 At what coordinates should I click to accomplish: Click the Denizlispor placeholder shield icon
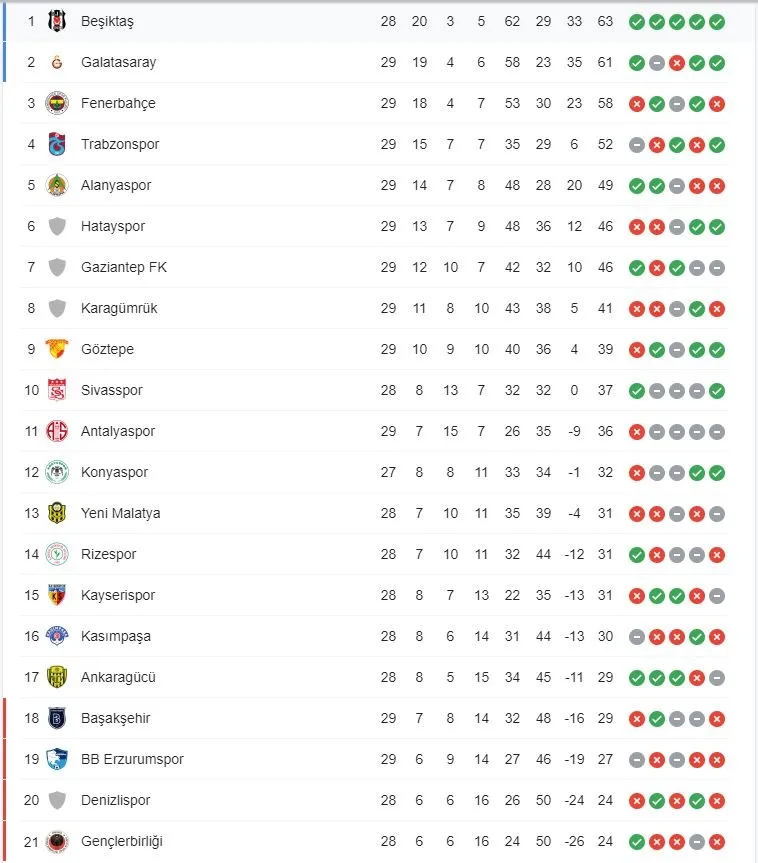pos(57,800)
